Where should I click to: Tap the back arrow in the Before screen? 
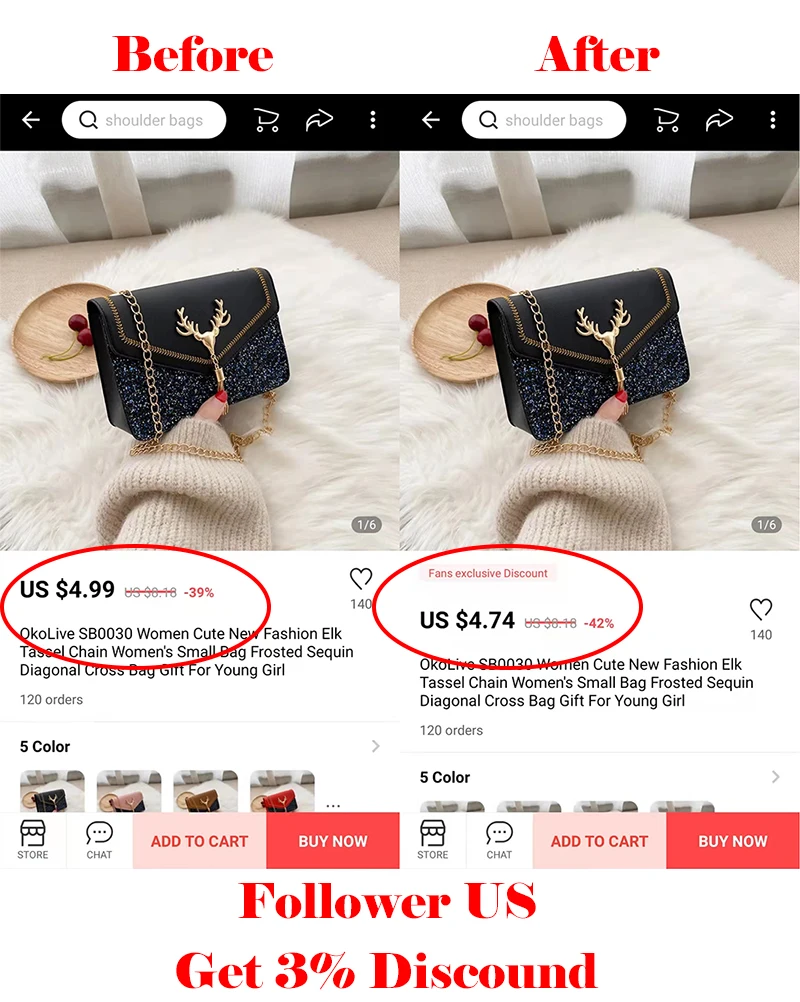[31, 119]
